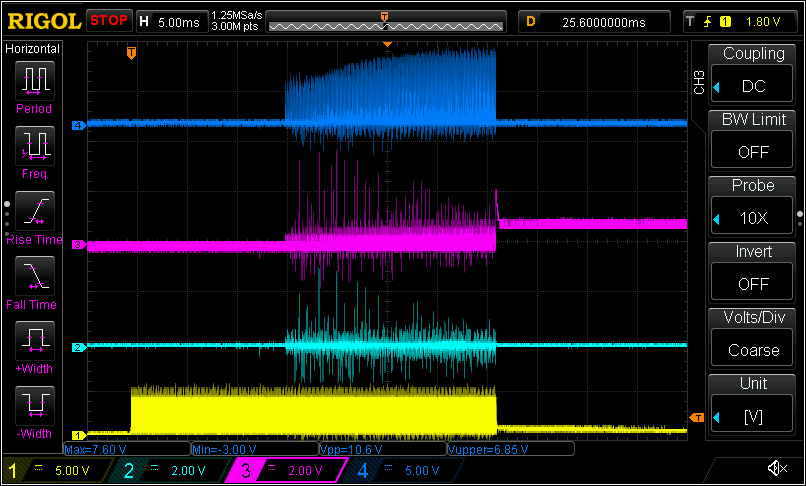Click the Horizontal menu label
The image size is (806, 486).
pyautogui.click(x=33, y=48)
